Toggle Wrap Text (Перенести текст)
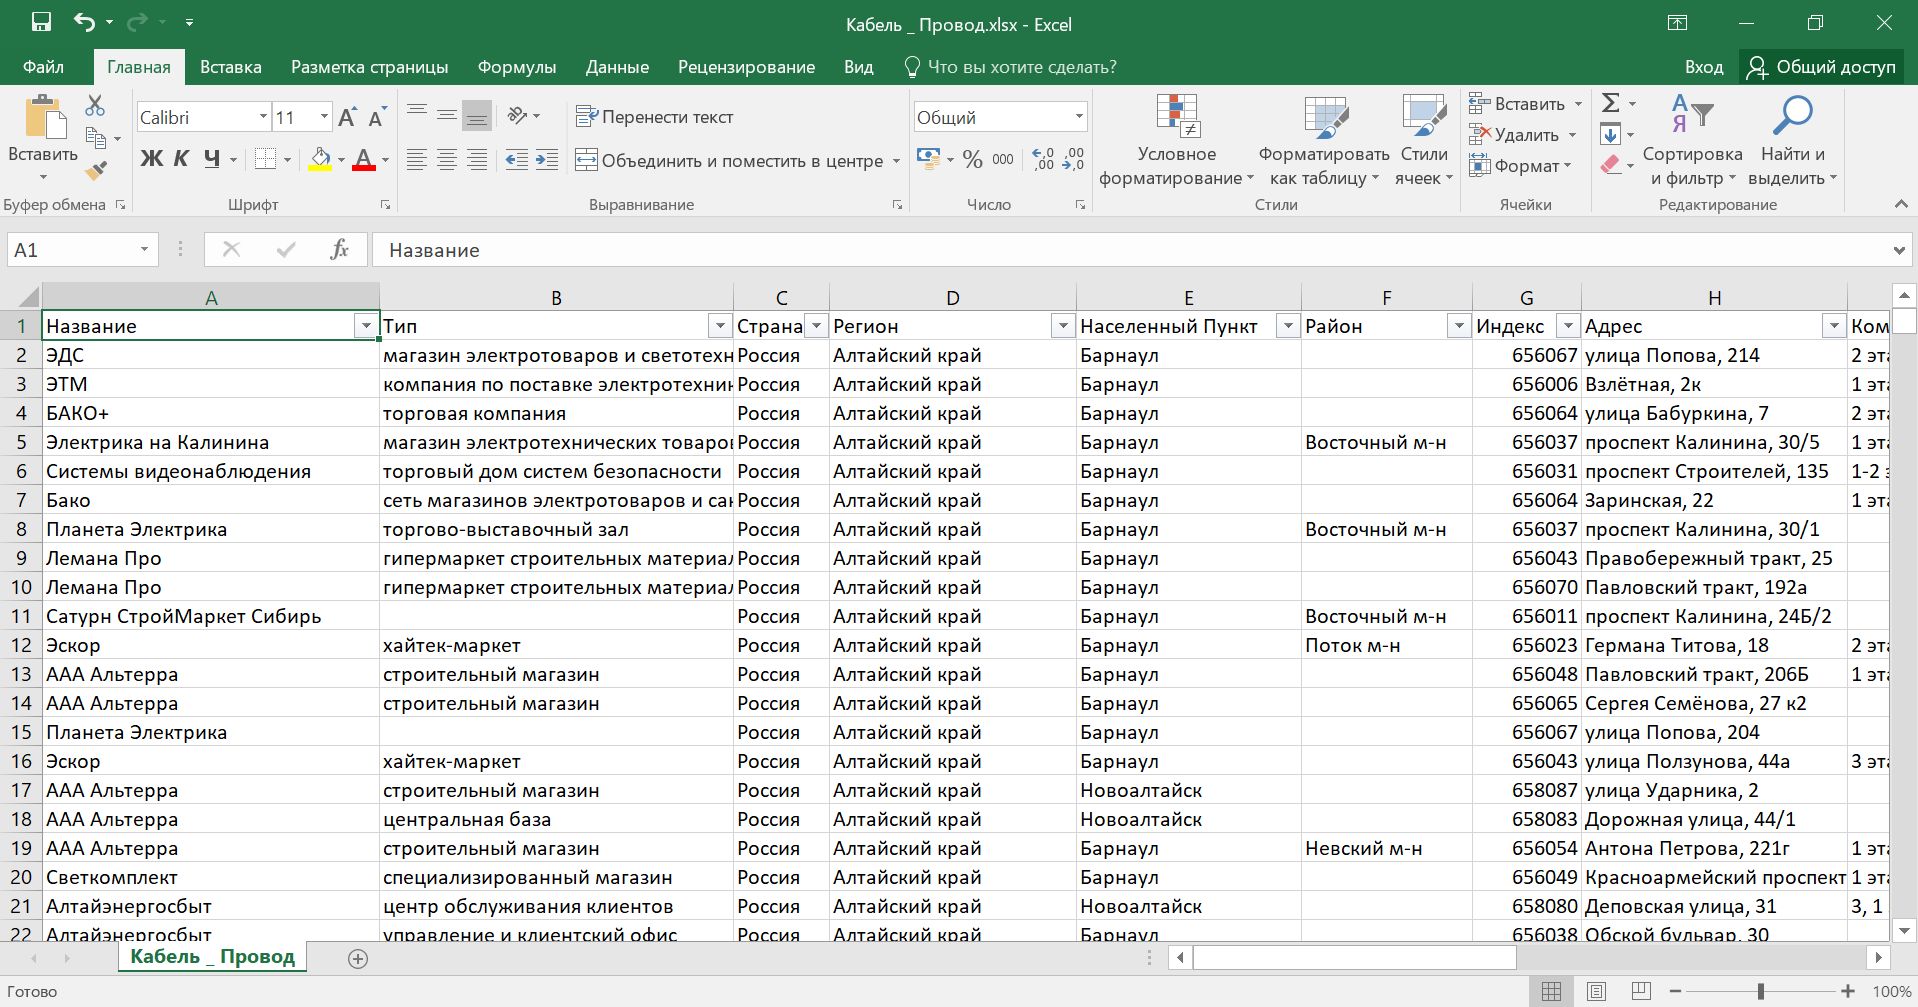 [655, 117]
